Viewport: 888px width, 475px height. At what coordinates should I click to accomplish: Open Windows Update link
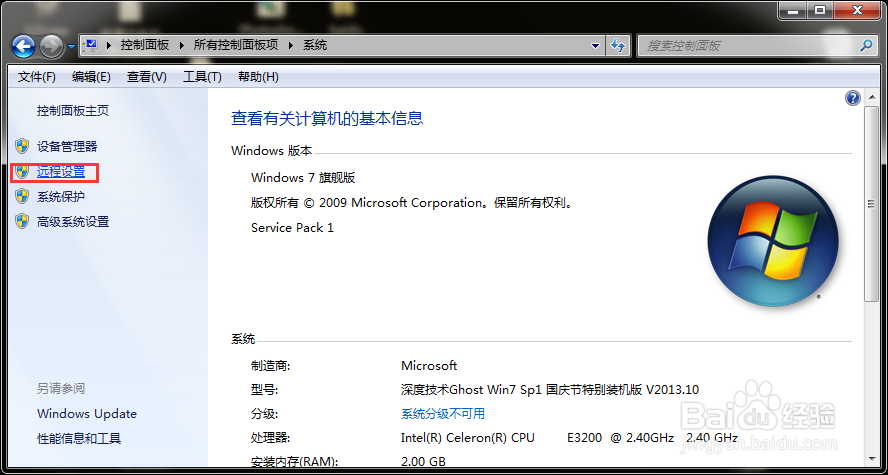(x=87, y=414)
